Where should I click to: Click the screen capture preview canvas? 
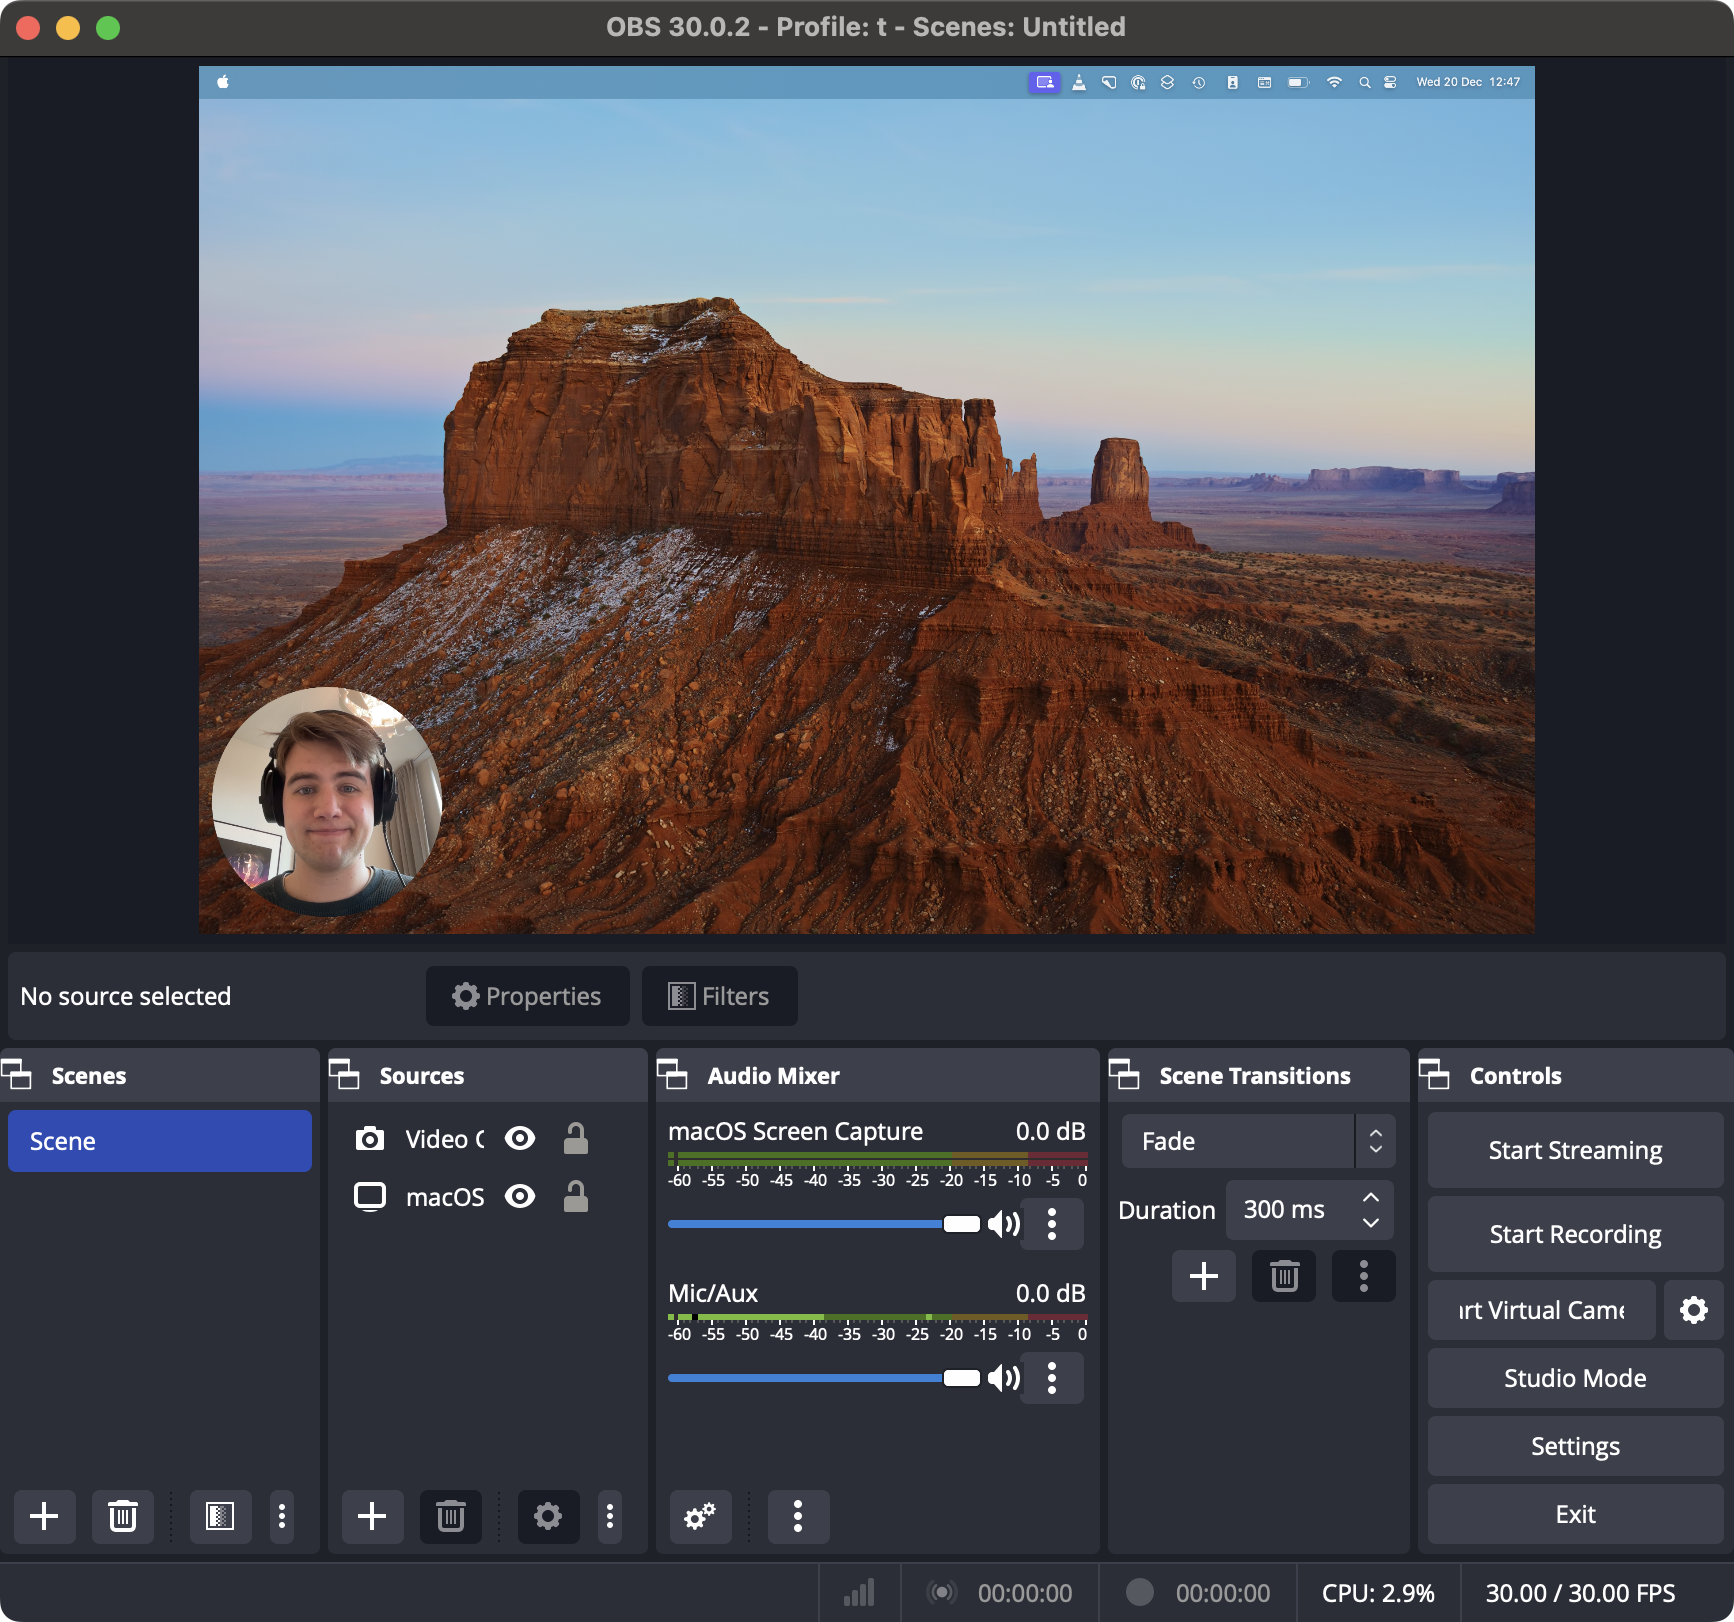[x=867, y=500]
